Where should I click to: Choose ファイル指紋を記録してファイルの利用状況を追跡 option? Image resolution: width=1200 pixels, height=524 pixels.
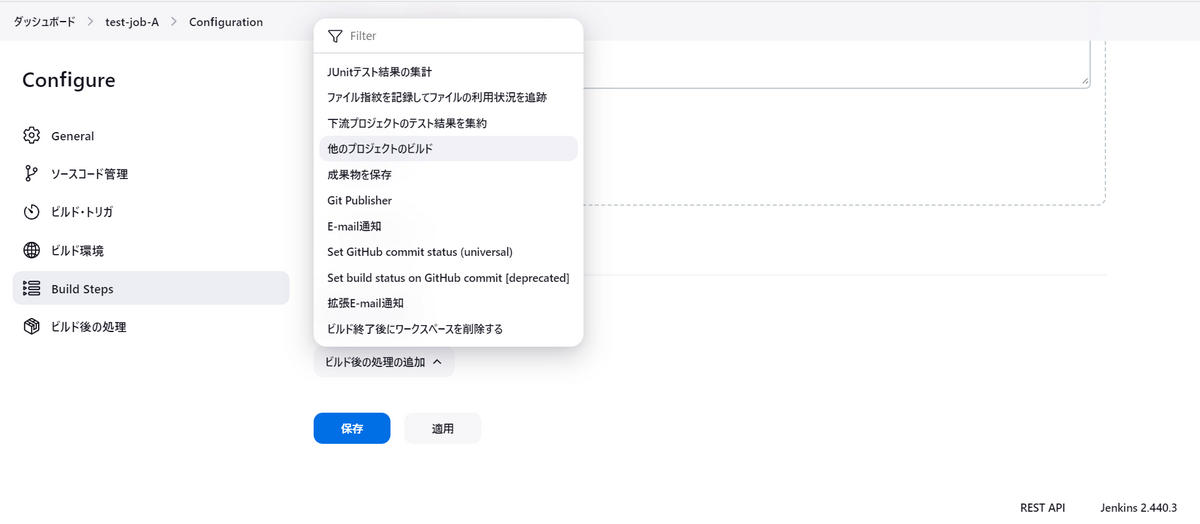448,97
